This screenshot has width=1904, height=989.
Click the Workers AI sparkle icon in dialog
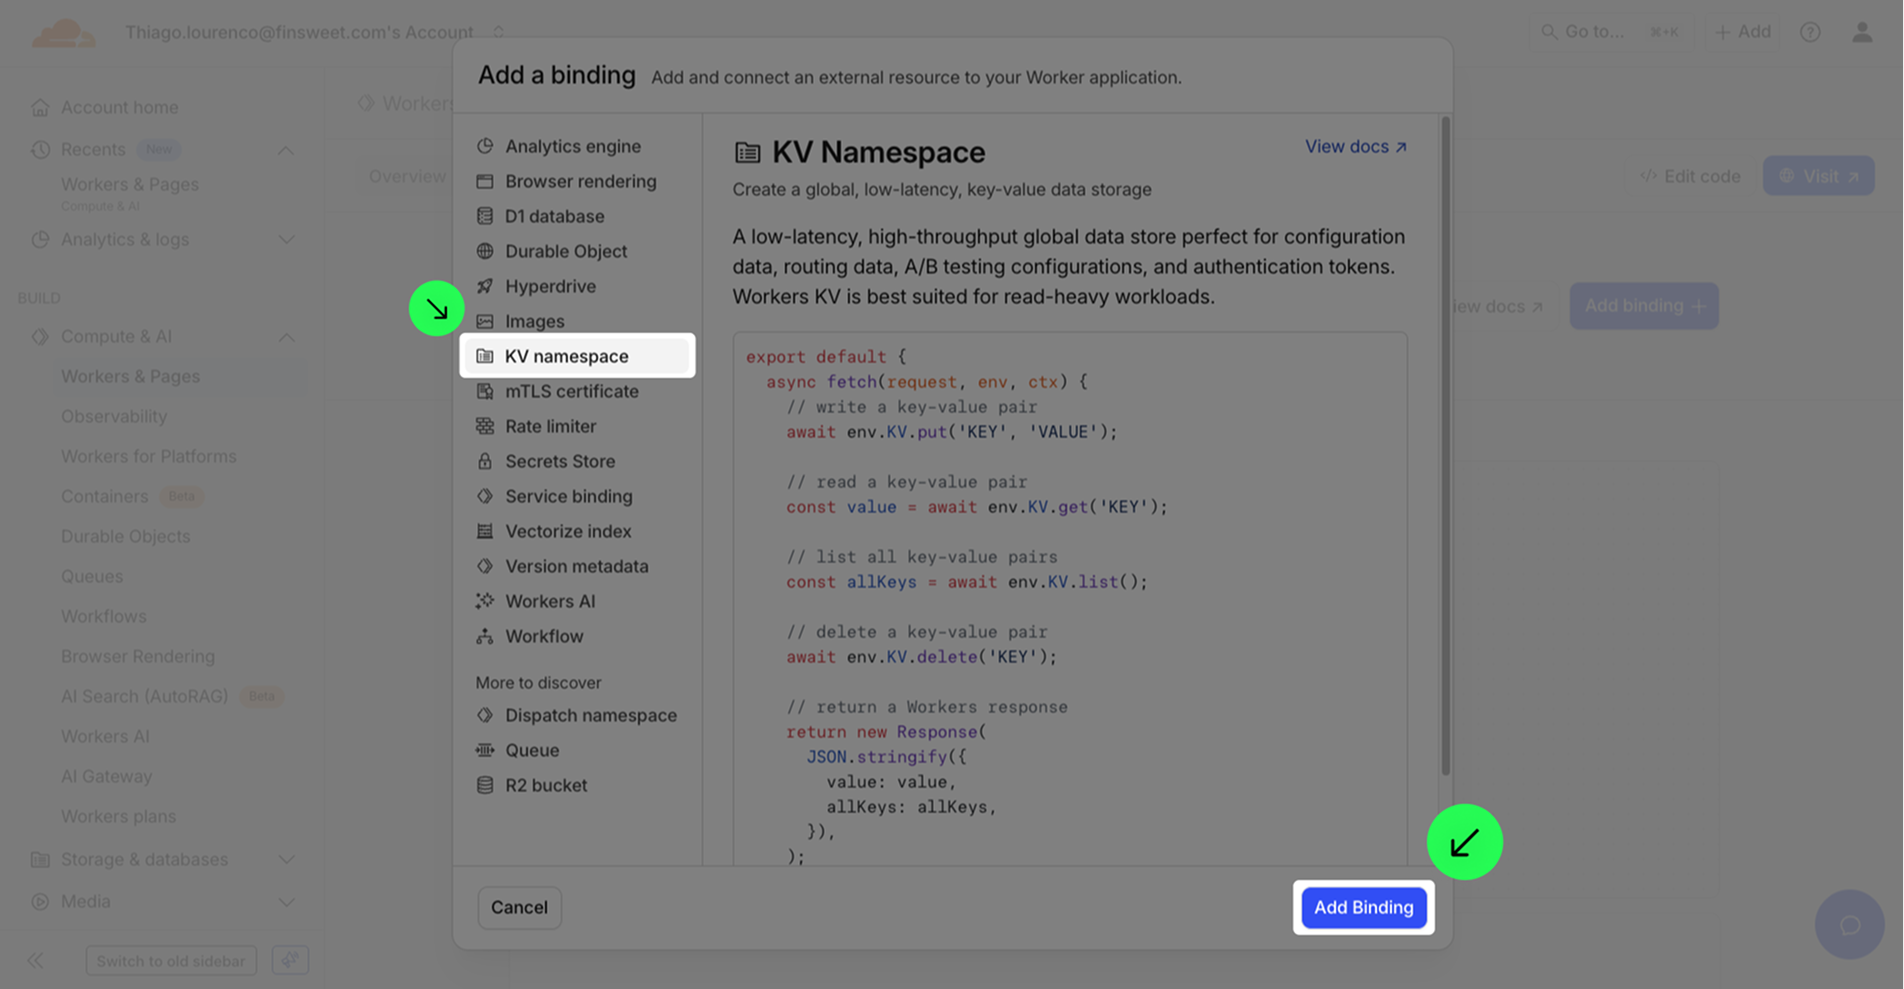pyautogui.click(x=485, y=601)
